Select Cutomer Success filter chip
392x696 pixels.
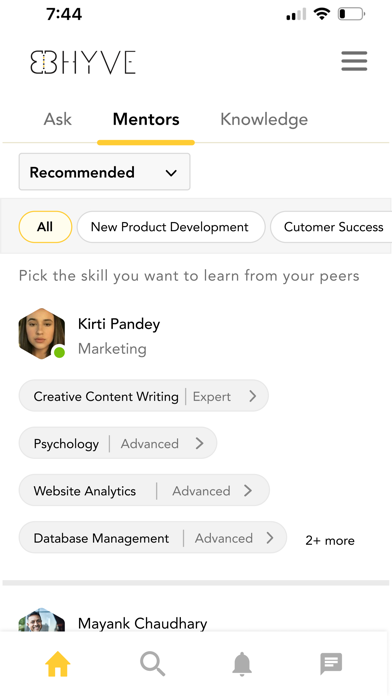tap(332, 227)
